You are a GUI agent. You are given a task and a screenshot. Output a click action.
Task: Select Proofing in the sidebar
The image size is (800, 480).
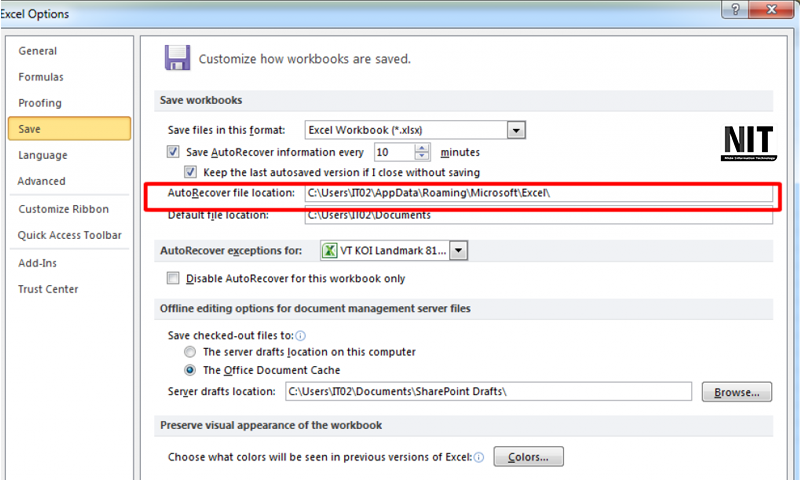pos(40,103)
